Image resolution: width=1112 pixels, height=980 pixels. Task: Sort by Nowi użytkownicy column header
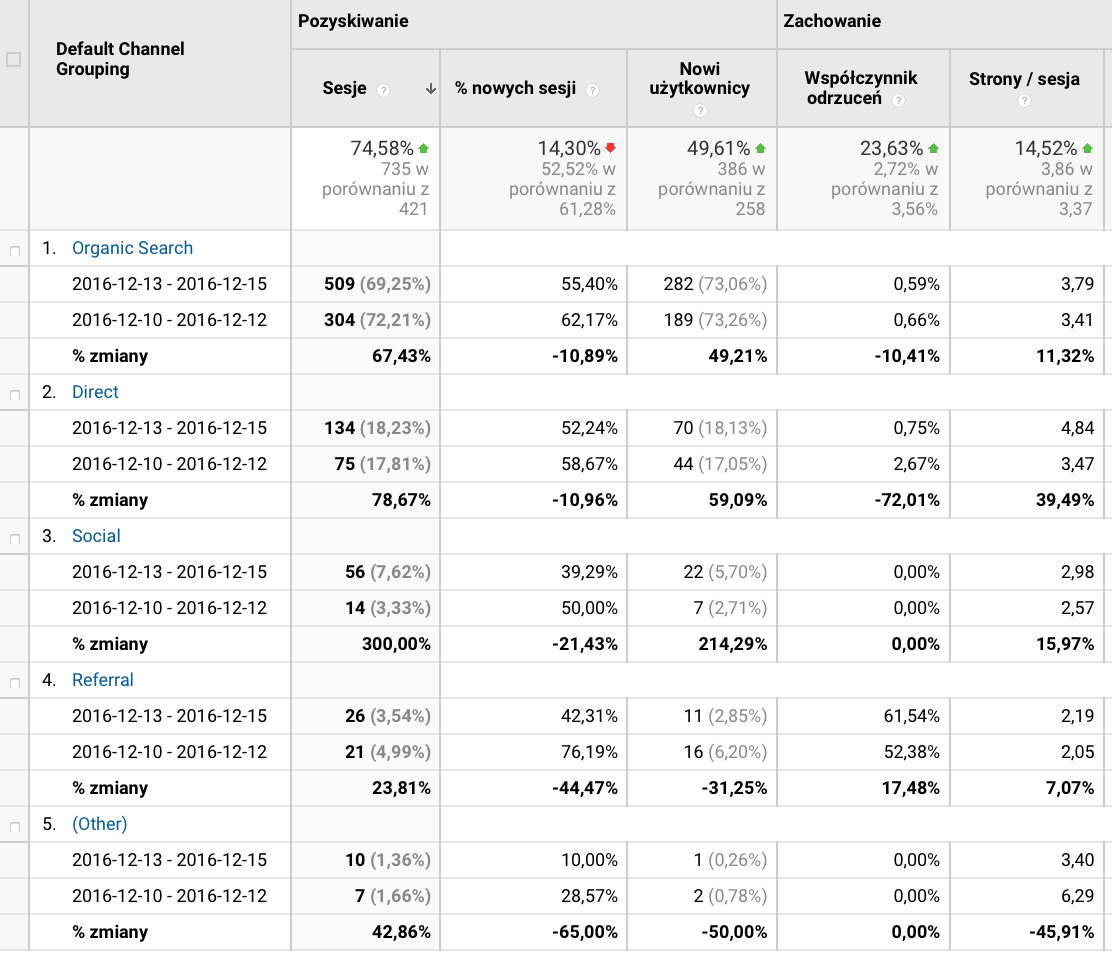click(x=700, y=78)
